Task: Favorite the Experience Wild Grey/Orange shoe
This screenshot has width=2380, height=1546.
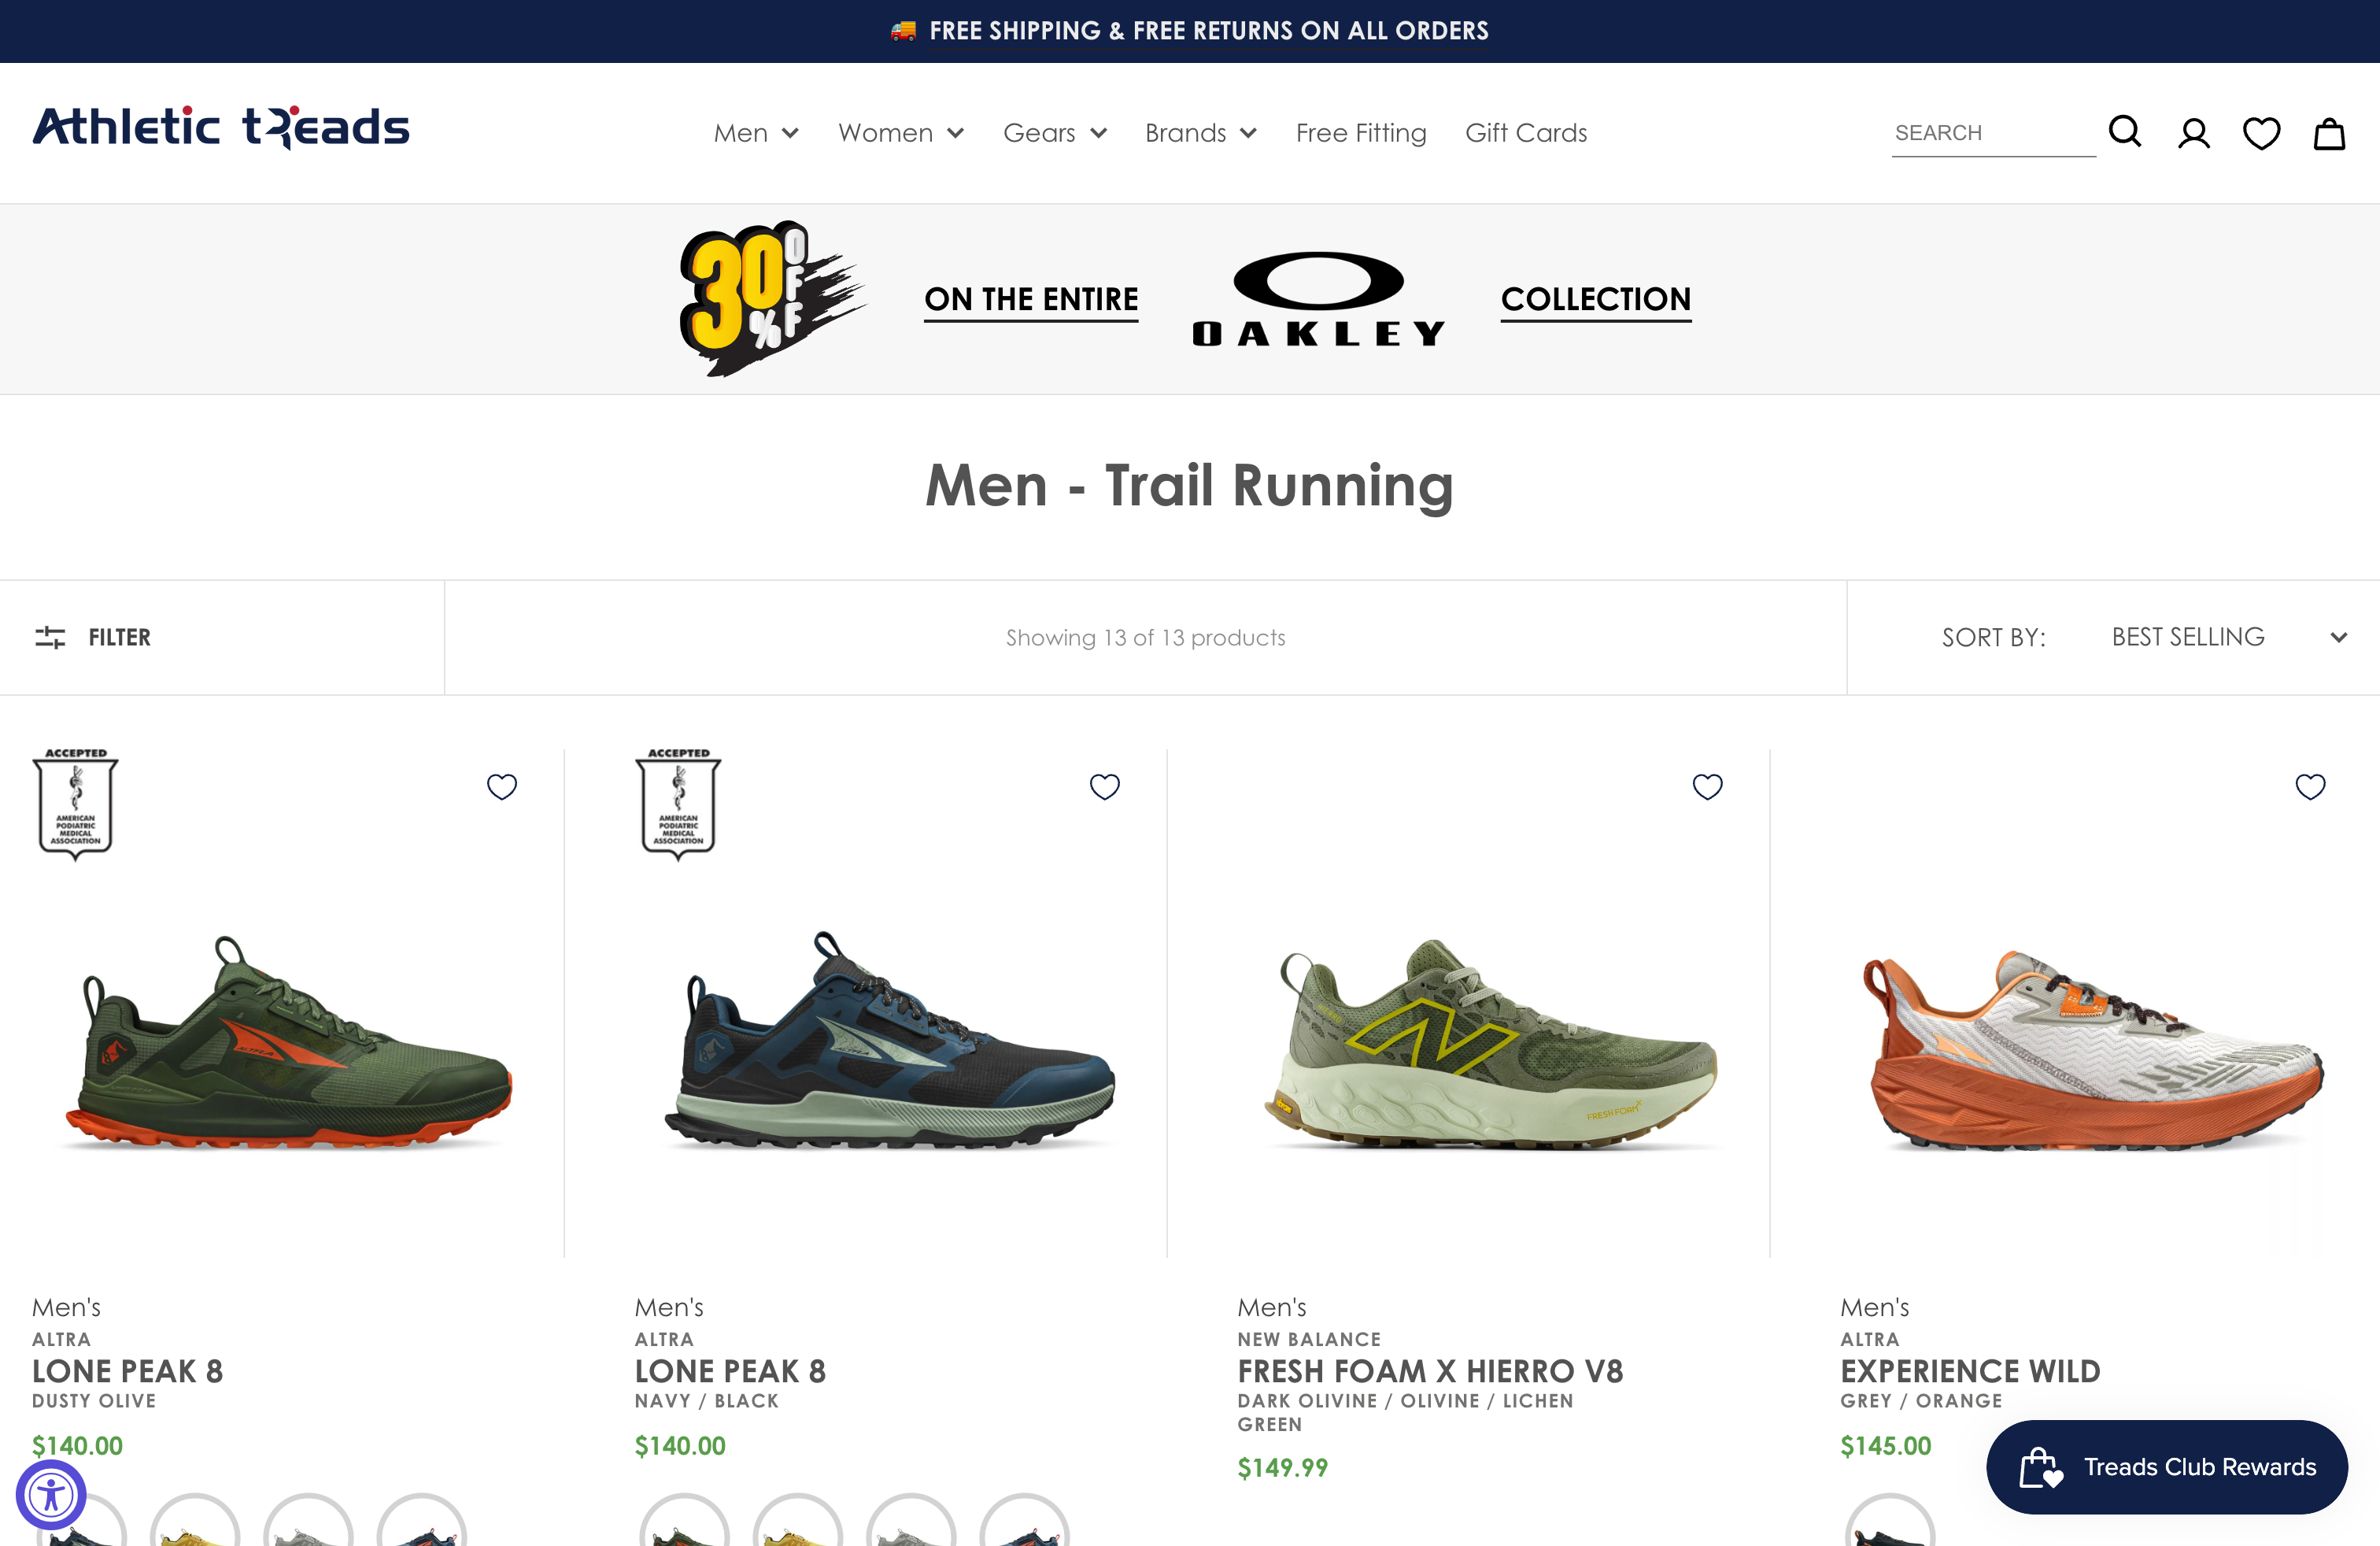Action: tap(2310, 787)
